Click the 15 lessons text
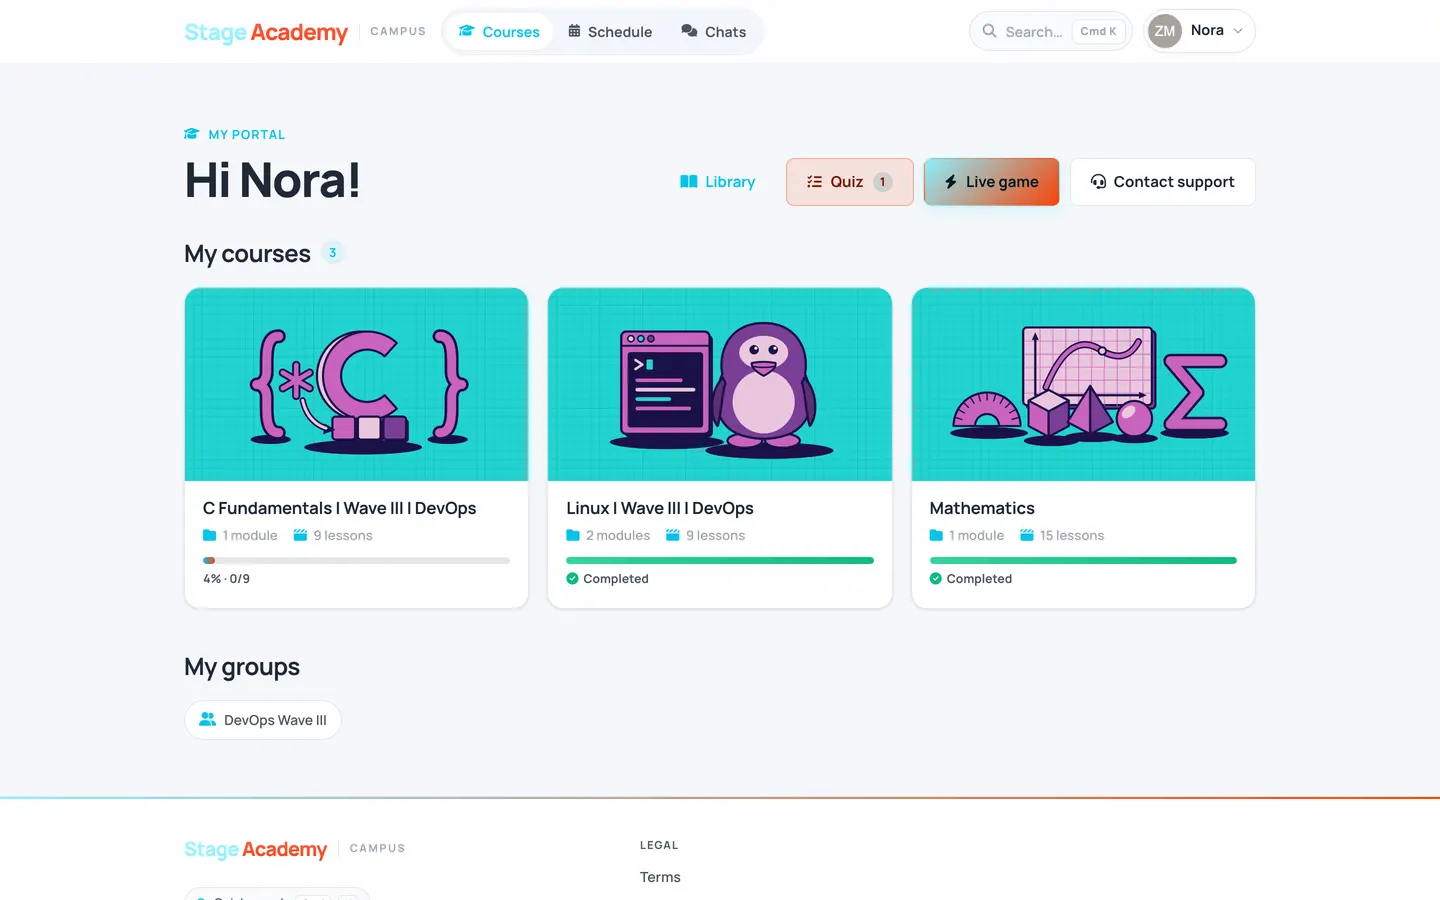The height and width of the screenshot is (900, 1440). click(x=1072, y=536)
